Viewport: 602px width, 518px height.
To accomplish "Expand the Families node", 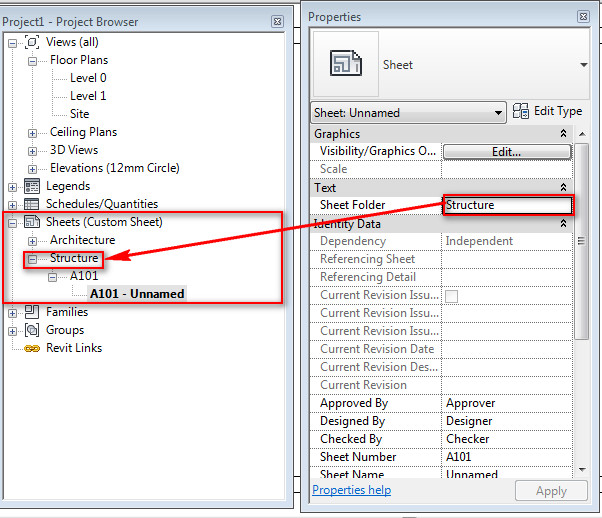I will tap(12, 313).
